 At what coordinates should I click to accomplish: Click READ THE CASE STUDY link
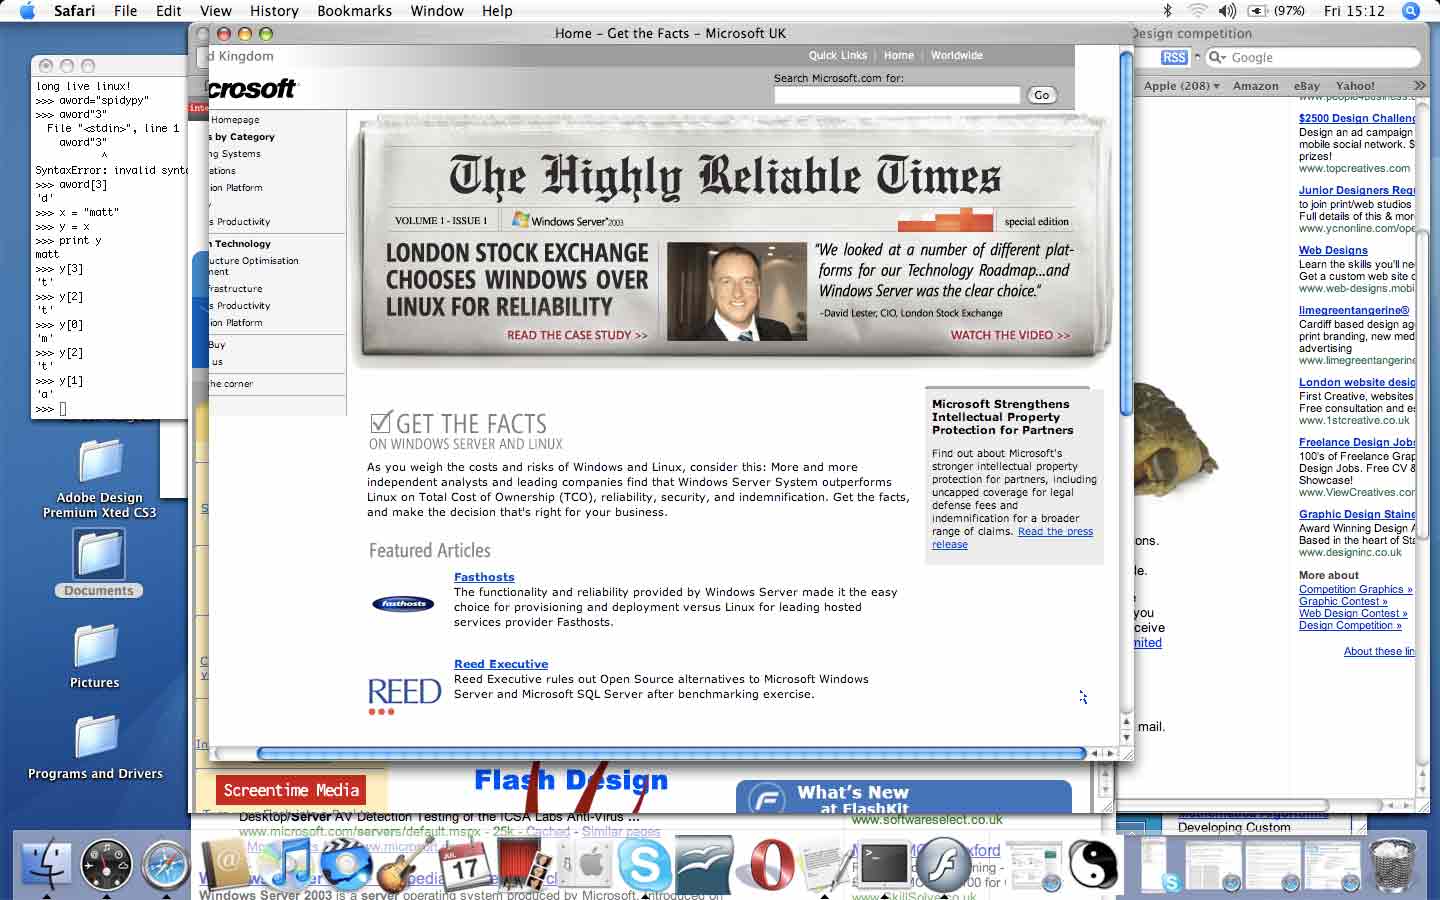click(577, 336)
